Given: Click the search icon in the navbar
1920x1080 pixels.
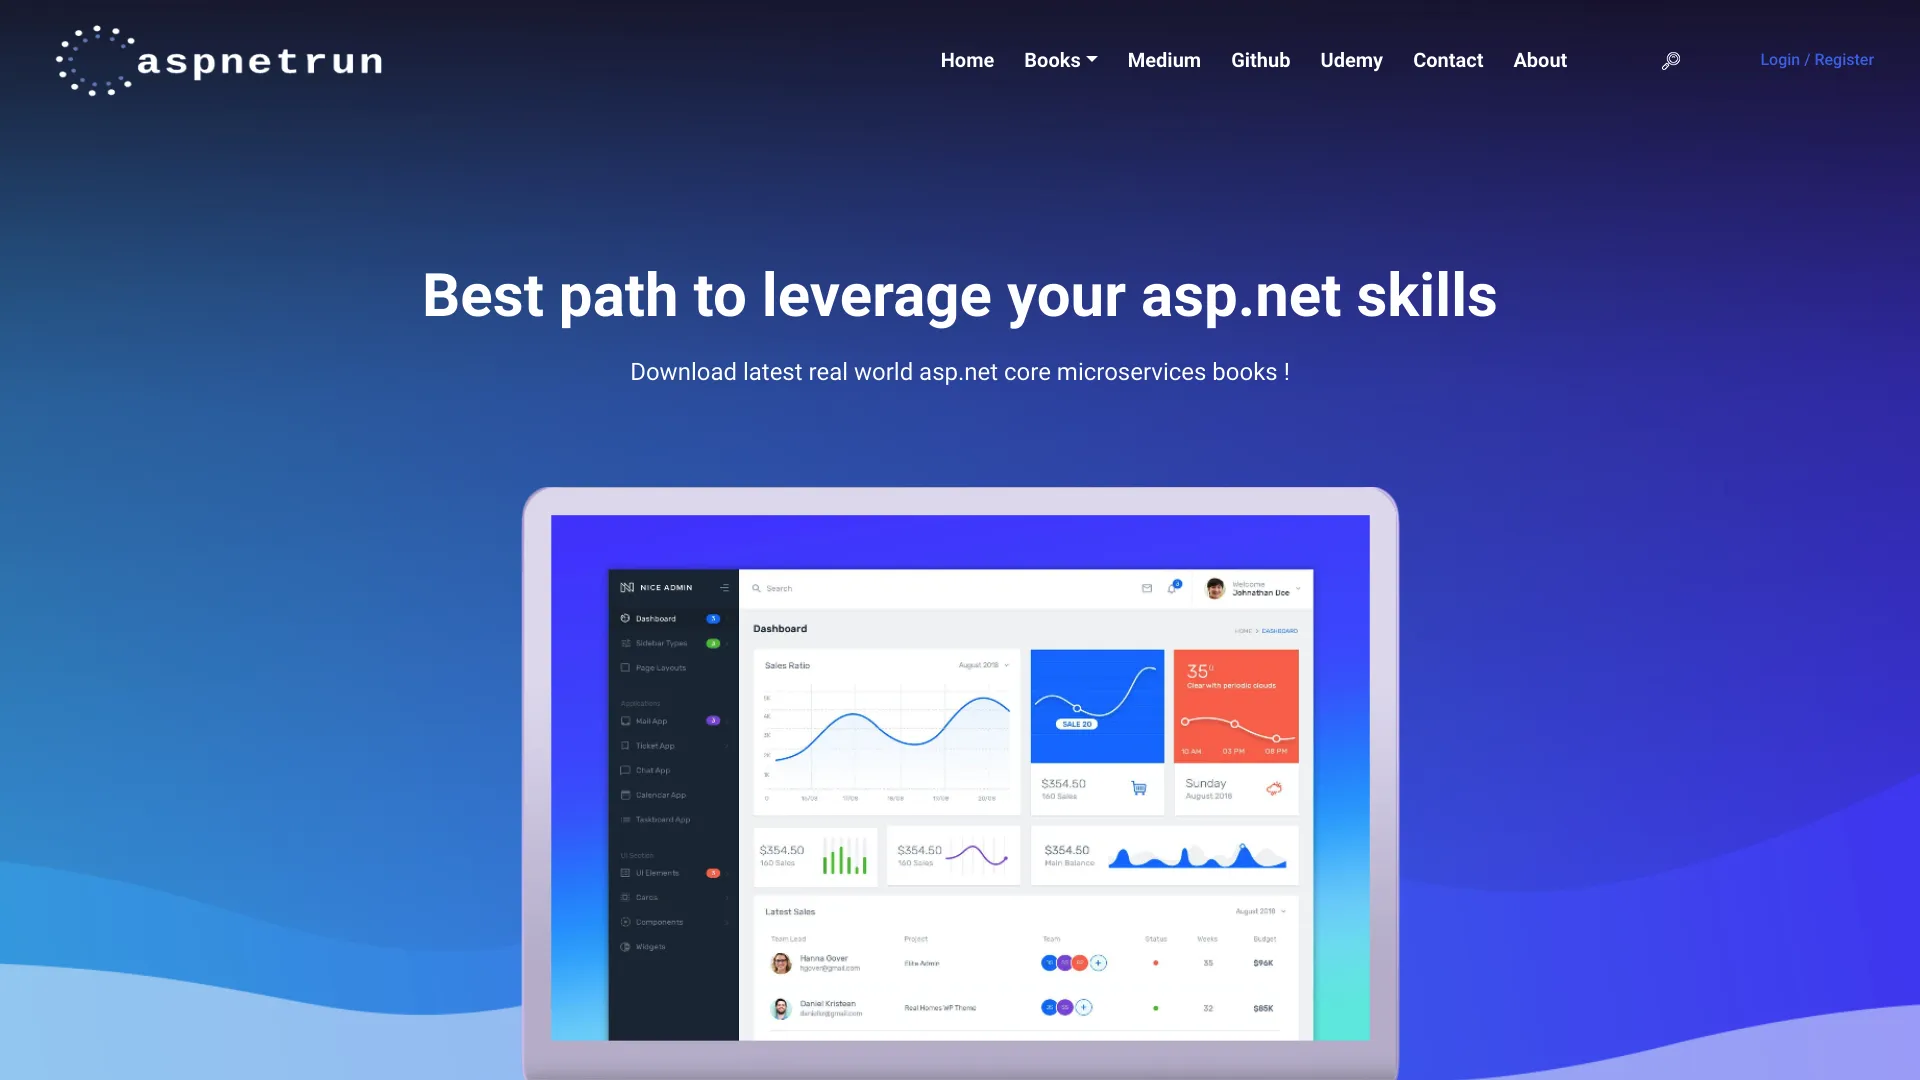Looking at the screenshot, I should pos(1671,59).
